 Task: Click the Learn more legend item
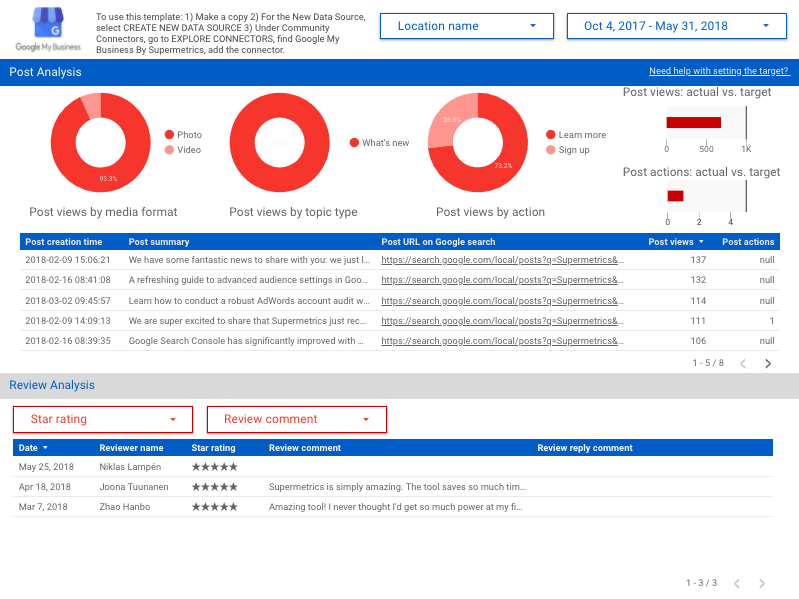pyautogui.click(x=581, y=135)
